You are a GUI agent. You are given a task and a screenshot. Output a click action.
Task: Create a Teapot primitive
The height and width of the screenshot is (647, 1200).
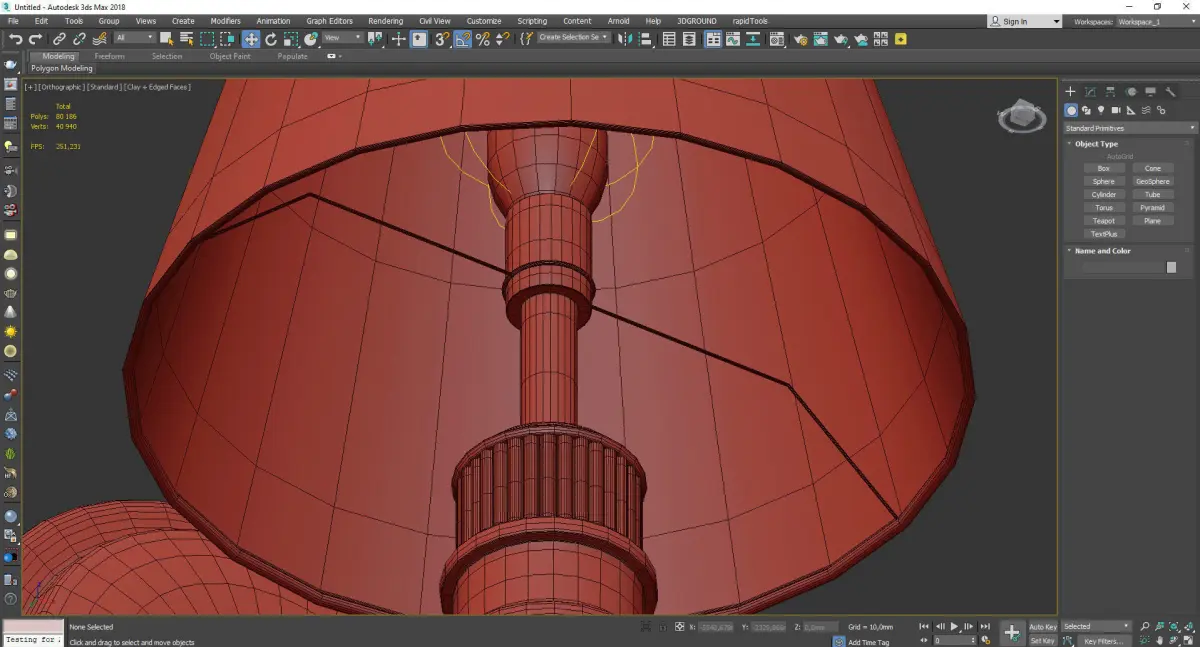1103,221
